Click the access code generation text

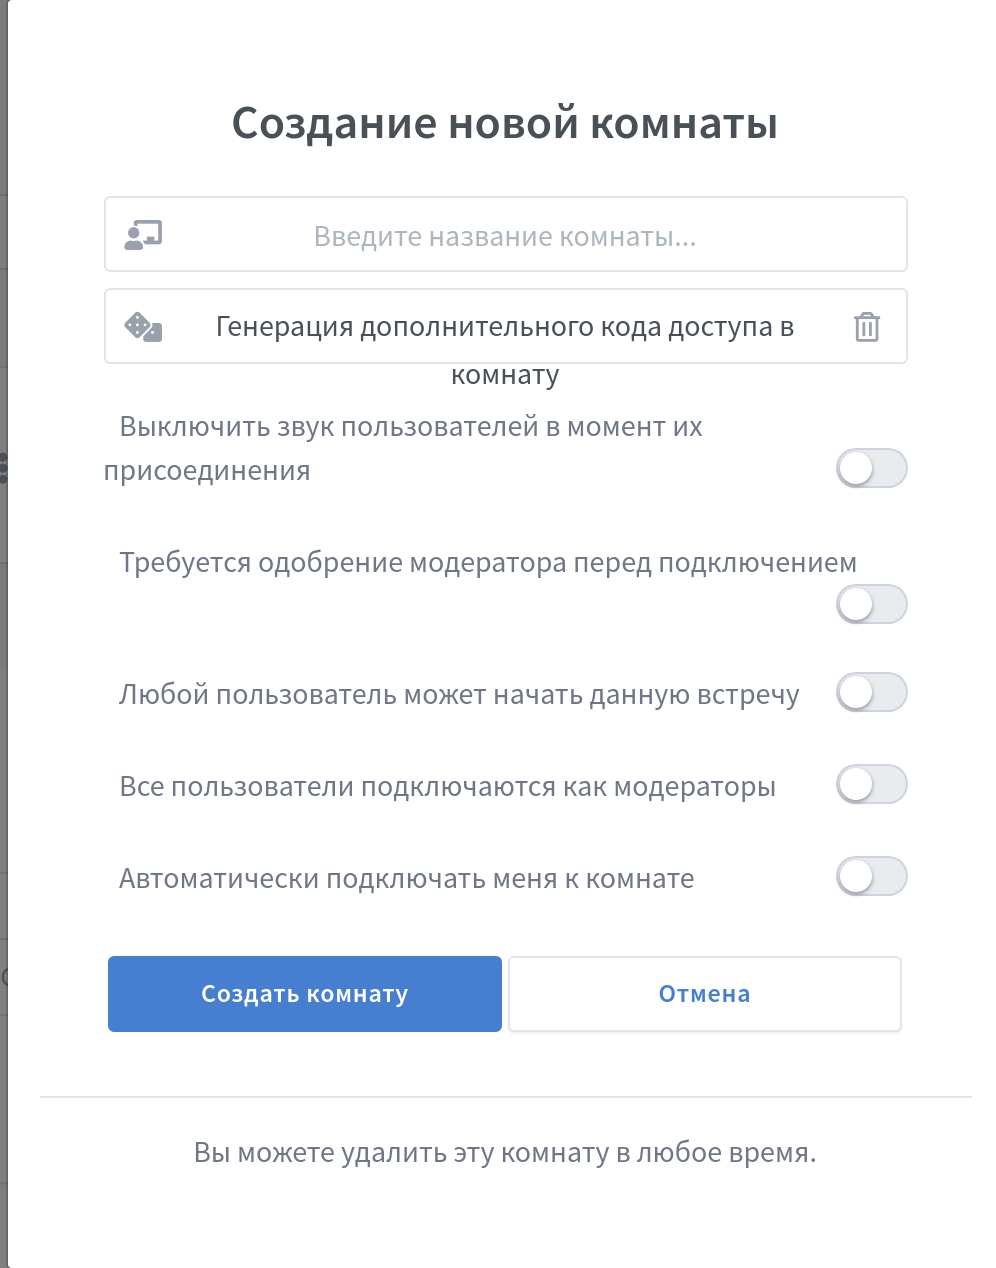click(x=505, y=327)
